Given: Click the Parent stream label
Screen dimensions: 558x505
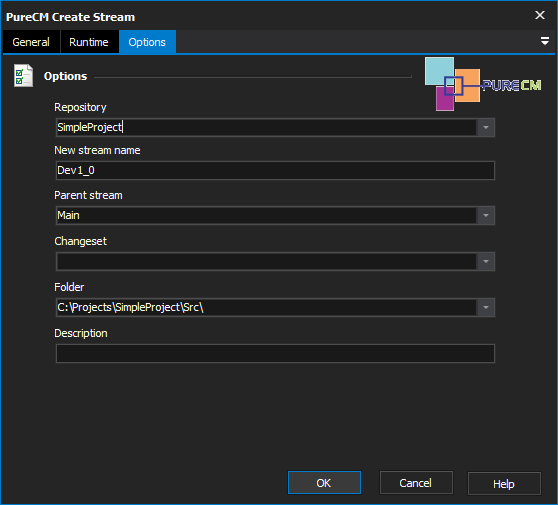Looking at the screenshot, I should tap(88, 195).
